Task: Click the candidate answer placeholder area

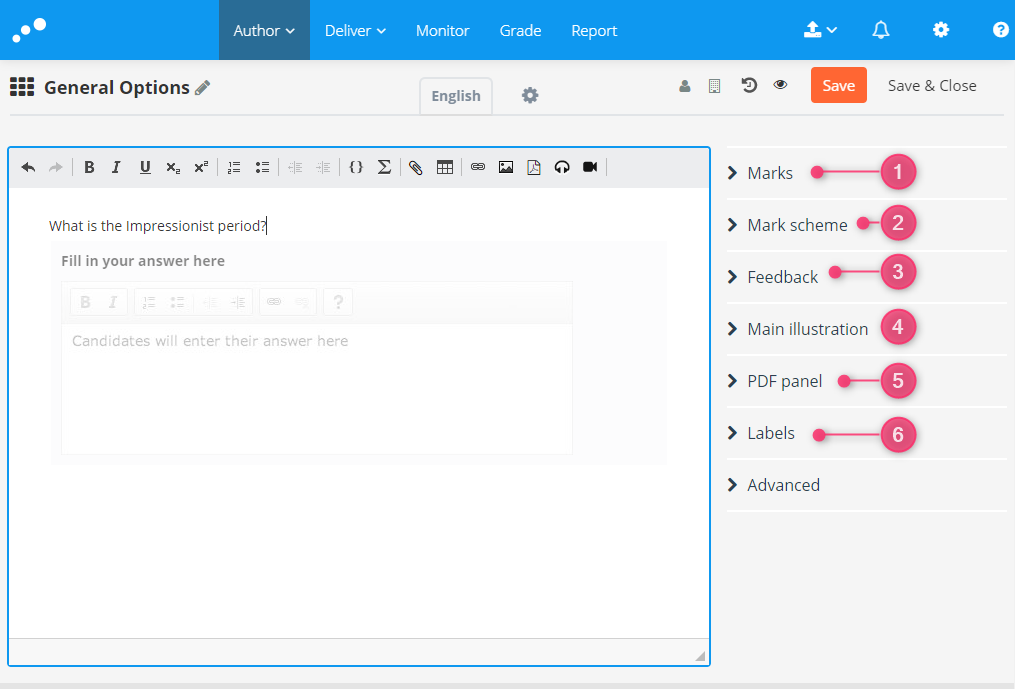Action: (317, 389)
